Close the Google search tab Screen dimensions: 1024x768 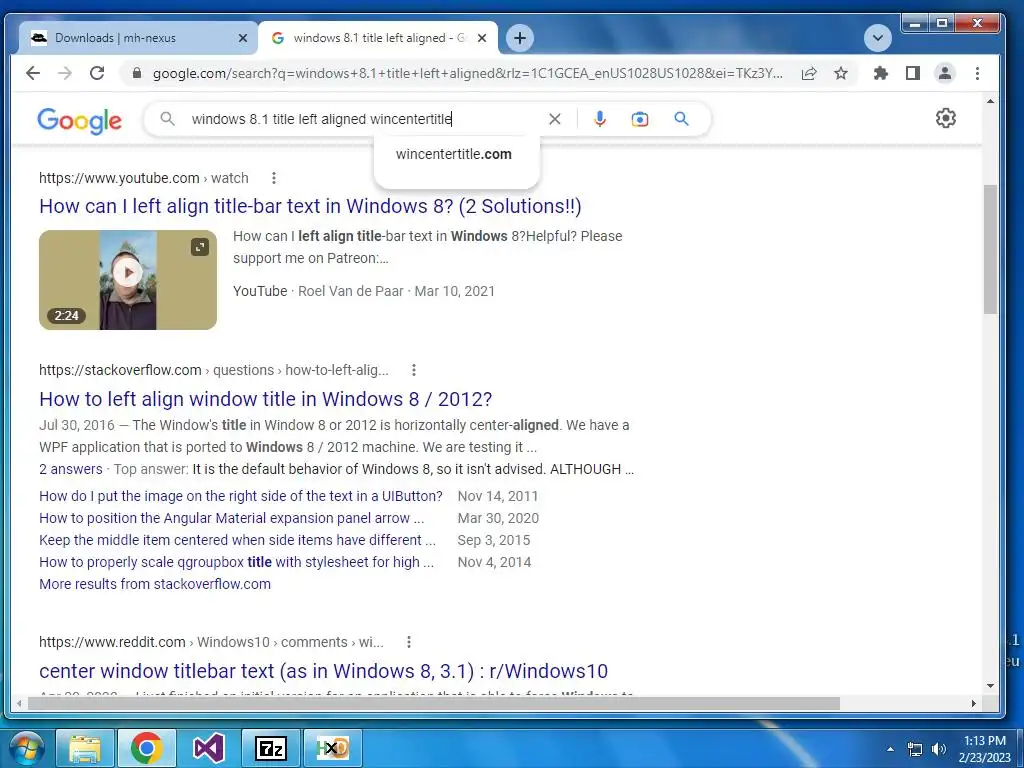(482, 39)
